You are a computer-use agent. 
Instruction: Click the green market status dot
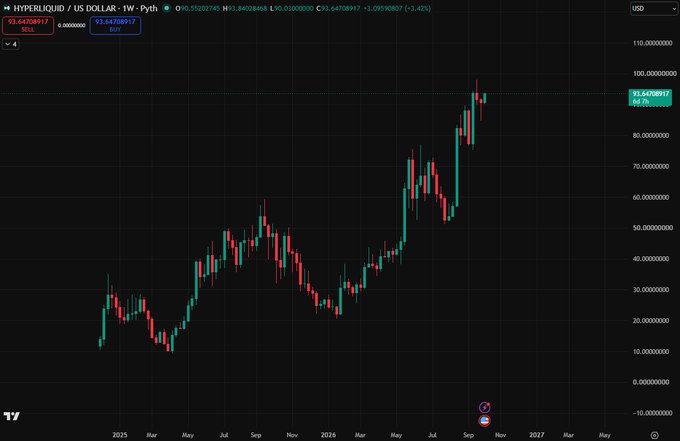click(167, 8)
